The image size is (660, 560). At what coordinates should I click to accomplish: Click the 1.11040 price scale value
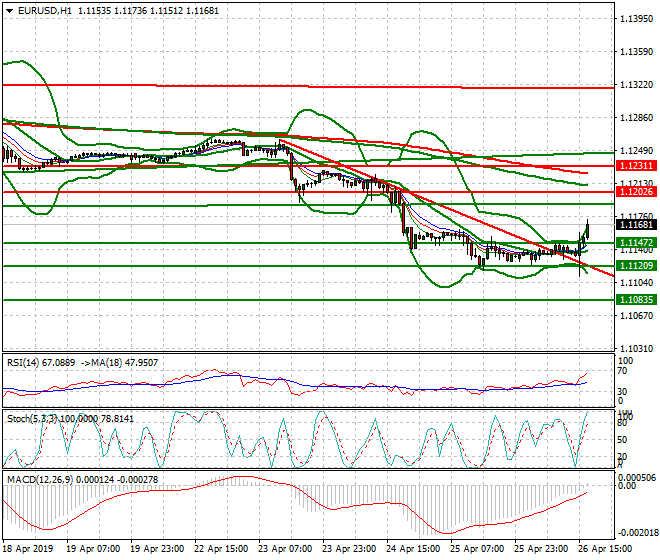[x=637, y=283]
